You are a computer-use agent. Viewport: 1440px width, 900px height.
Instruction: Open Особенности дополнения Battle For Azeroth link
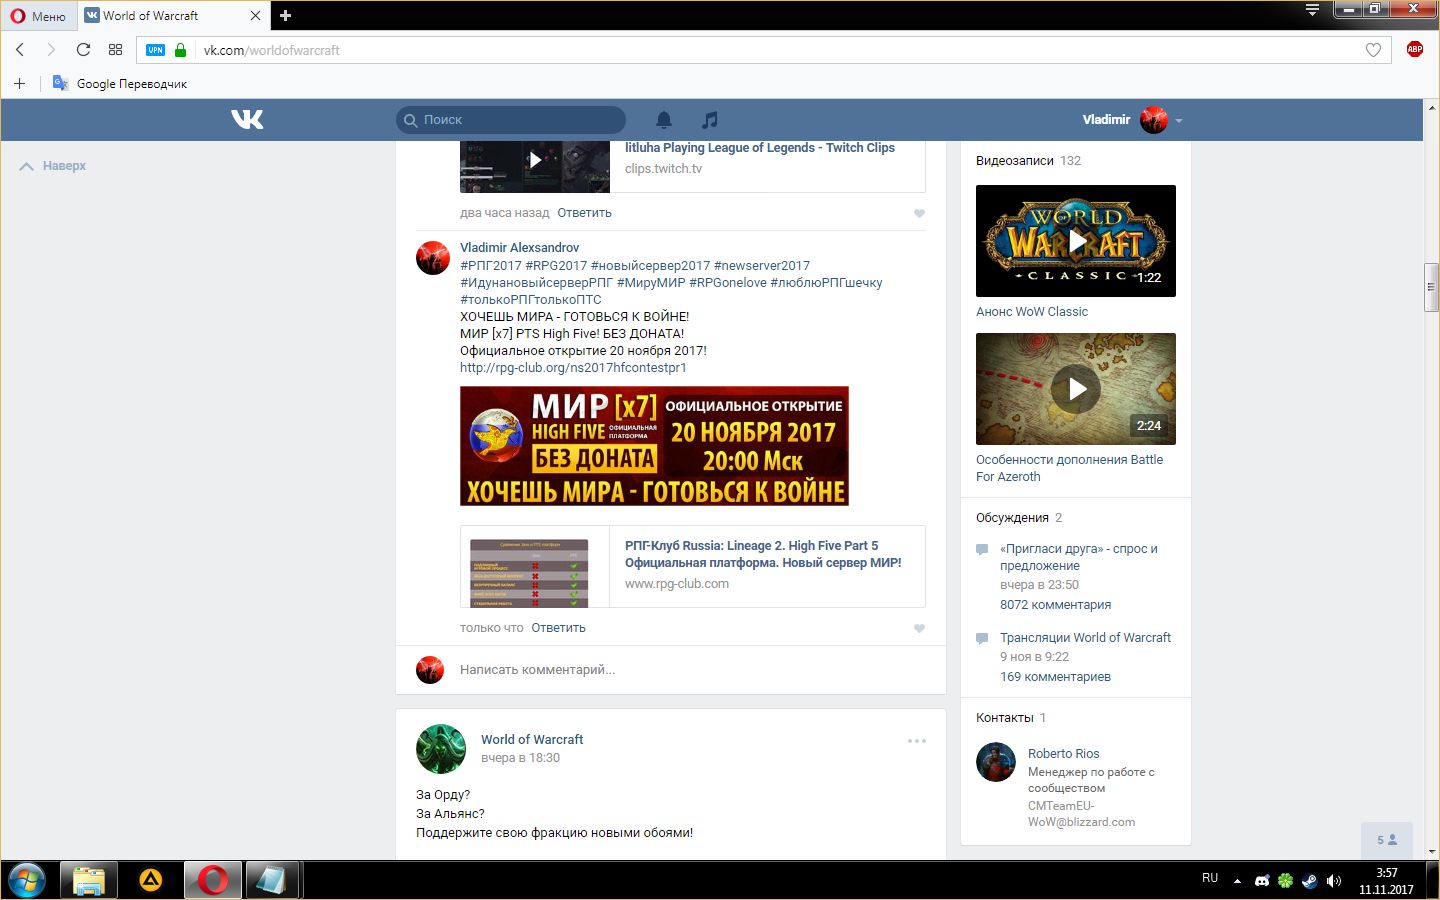(x=1069, y=468)
